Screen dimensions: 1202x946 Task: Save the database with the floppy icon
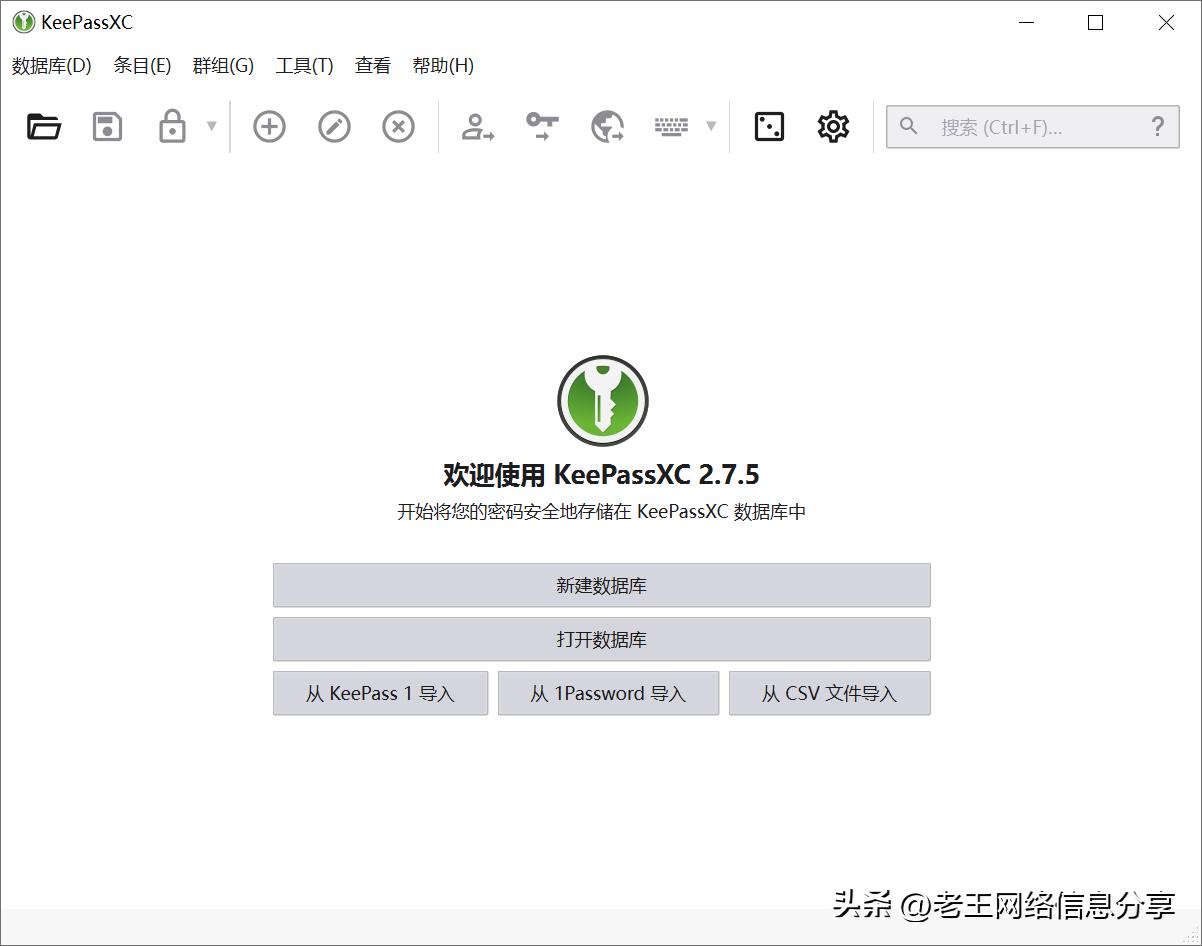tap(106, 126)
